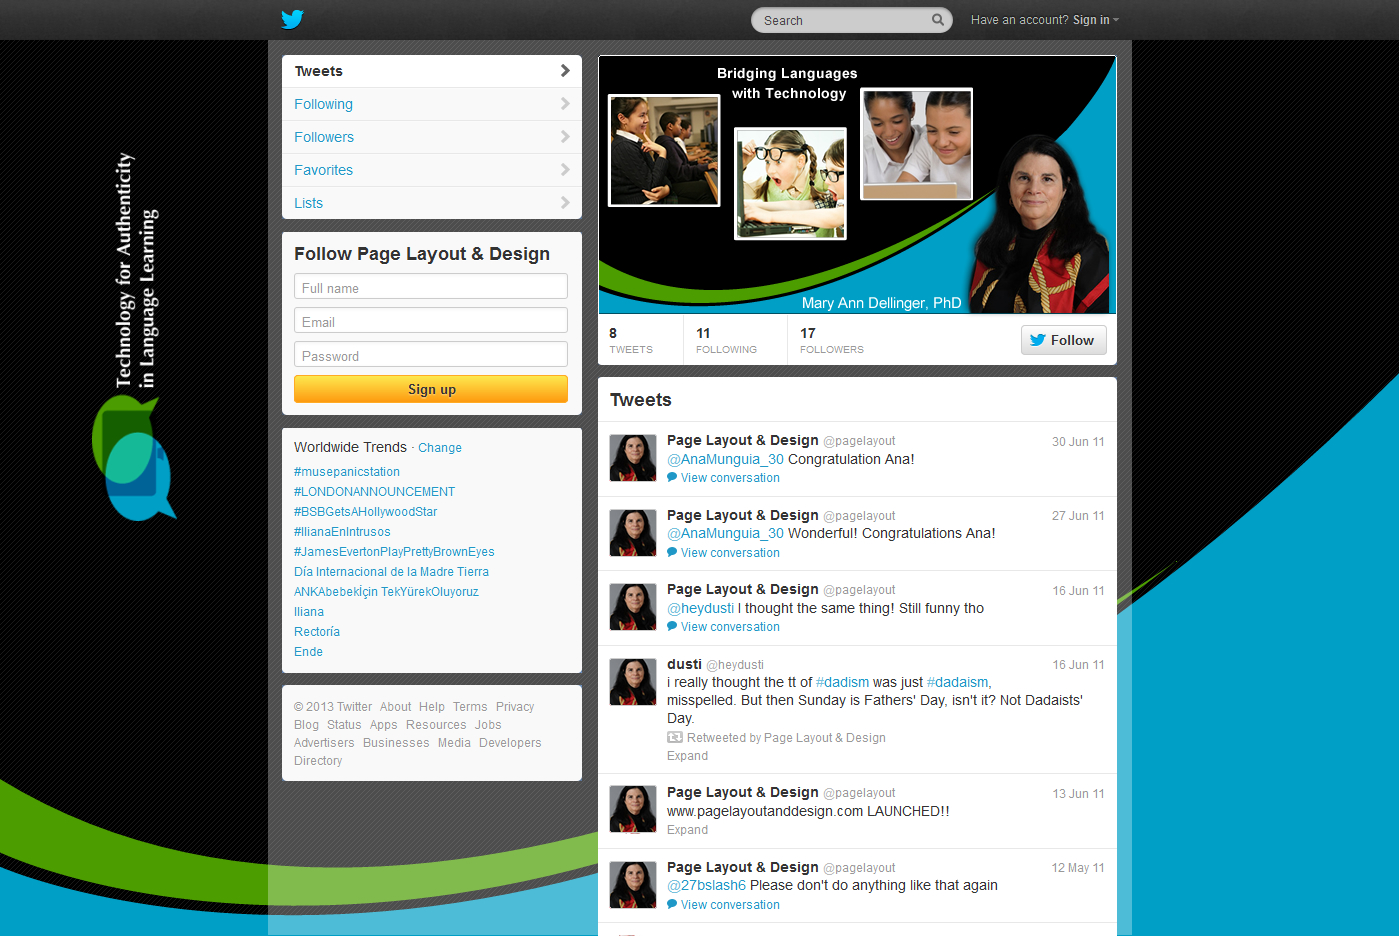1399x936 pixels.
Task: Click the avatar on the LAUNCHED tweet
Action: (633, 810)
